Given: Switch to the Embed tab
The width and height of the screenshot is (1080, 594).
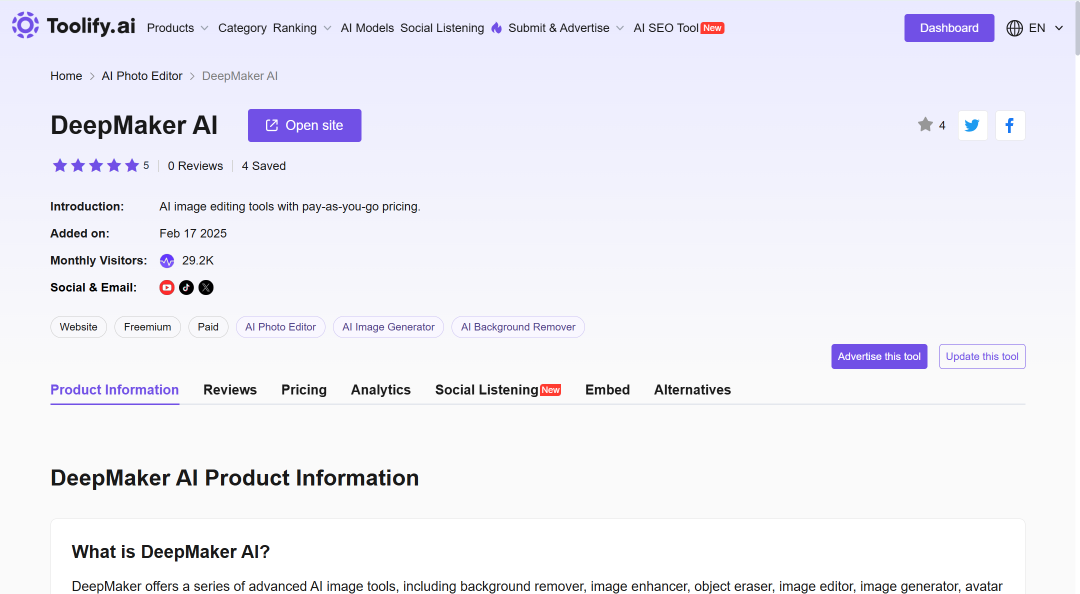Looking at the screenshot, I should 608,390.
